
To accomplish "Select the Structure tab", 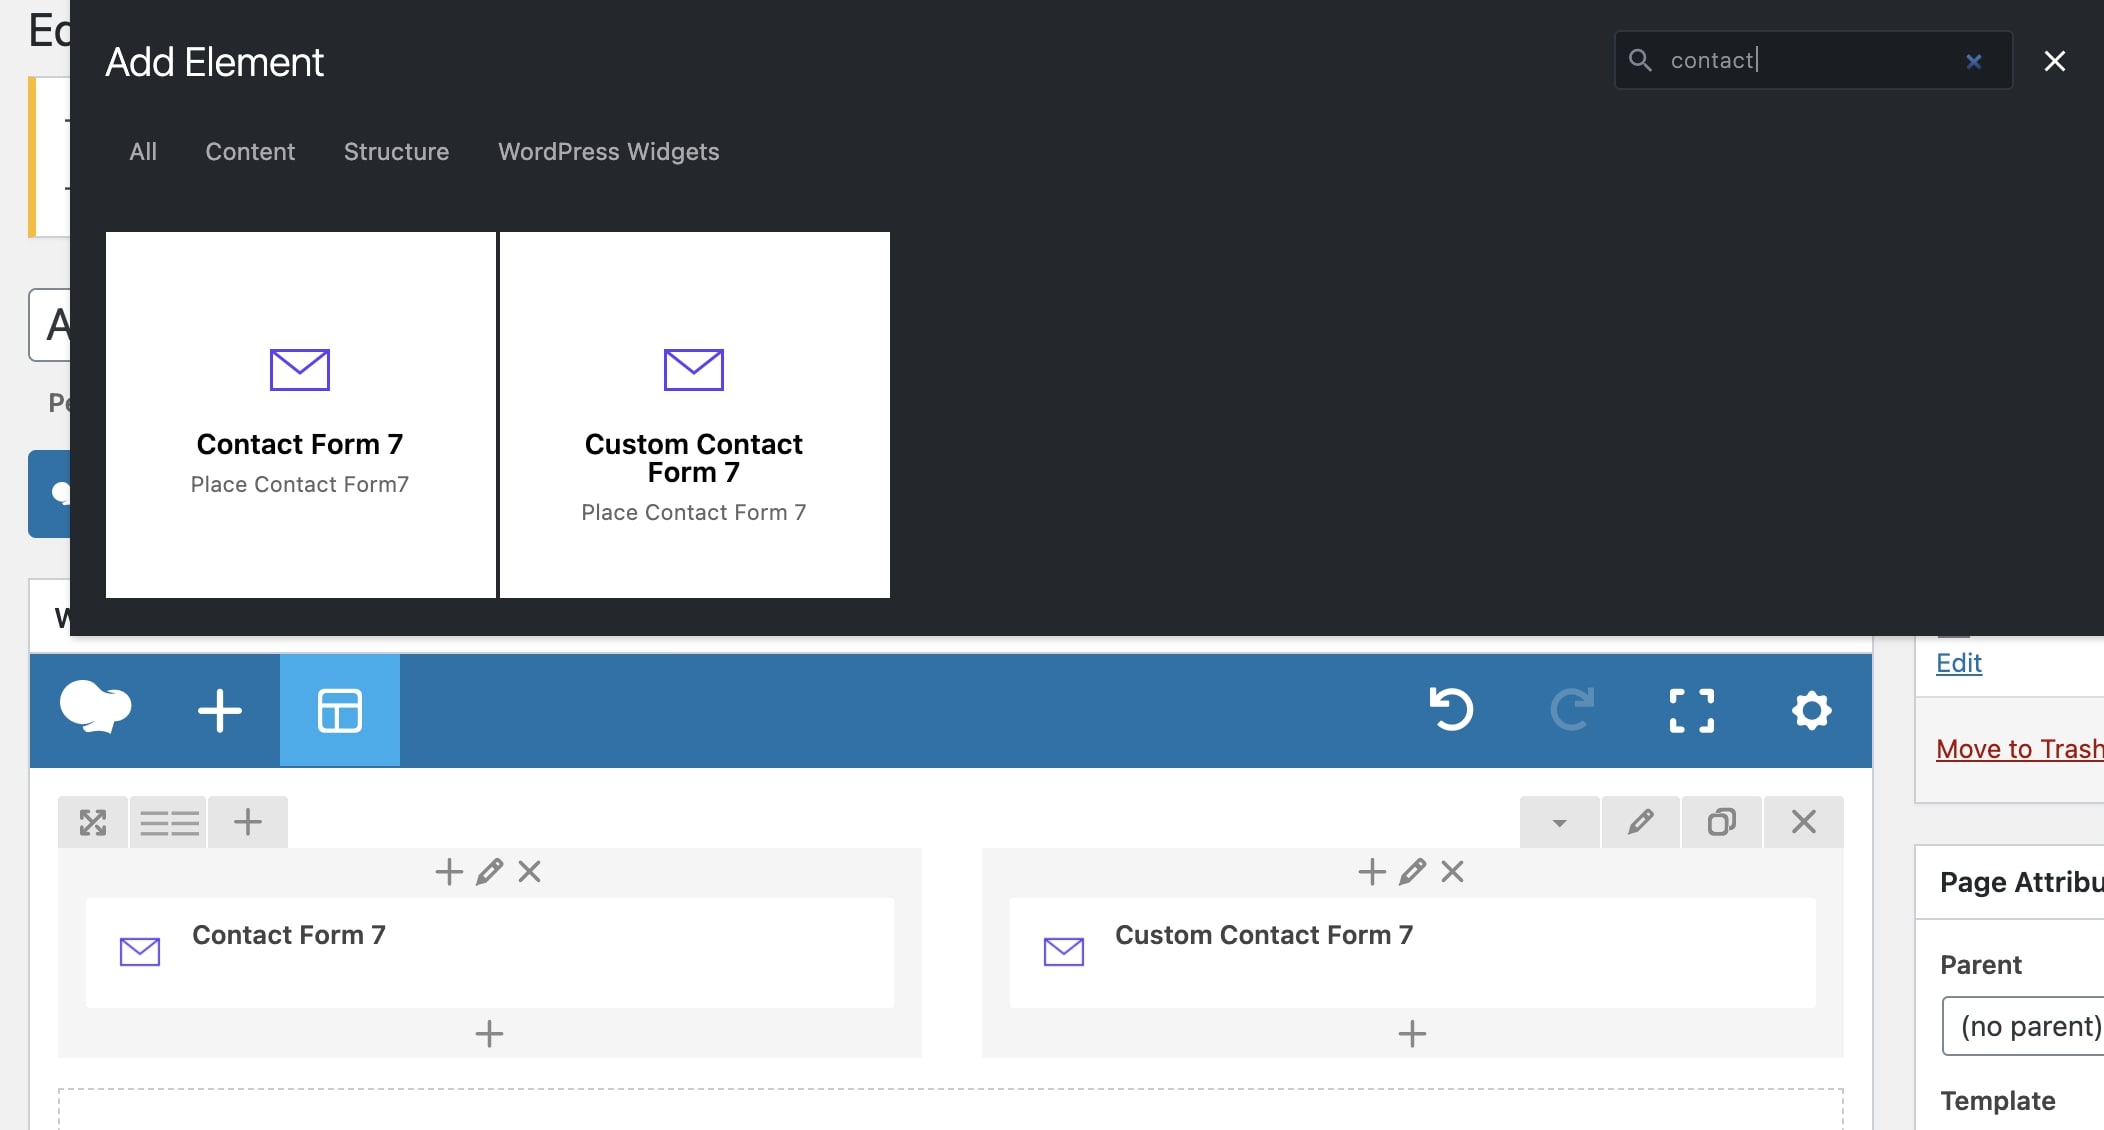I will click(x=396, y=152).
